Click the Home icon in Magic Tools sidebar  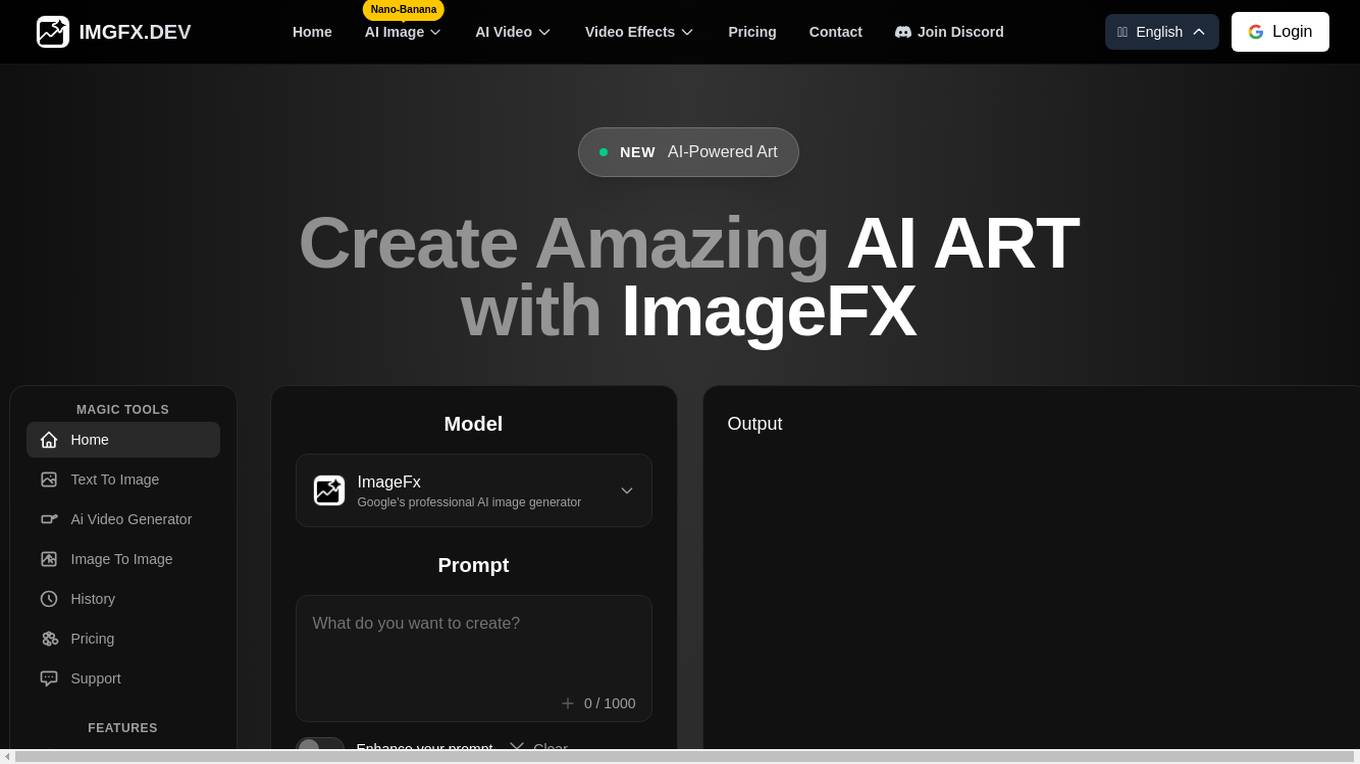tap(49, 440)
